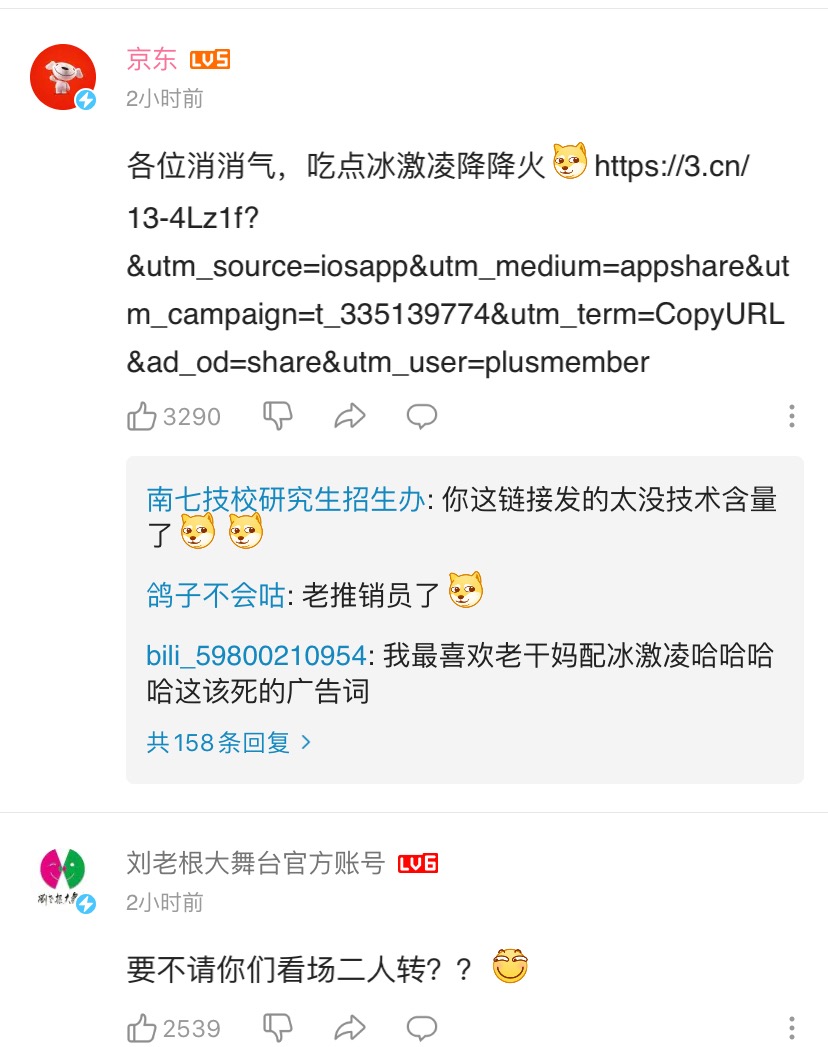Tap the LV5 level badge beside 京东
828x1047 pixels.
(210, 59)
